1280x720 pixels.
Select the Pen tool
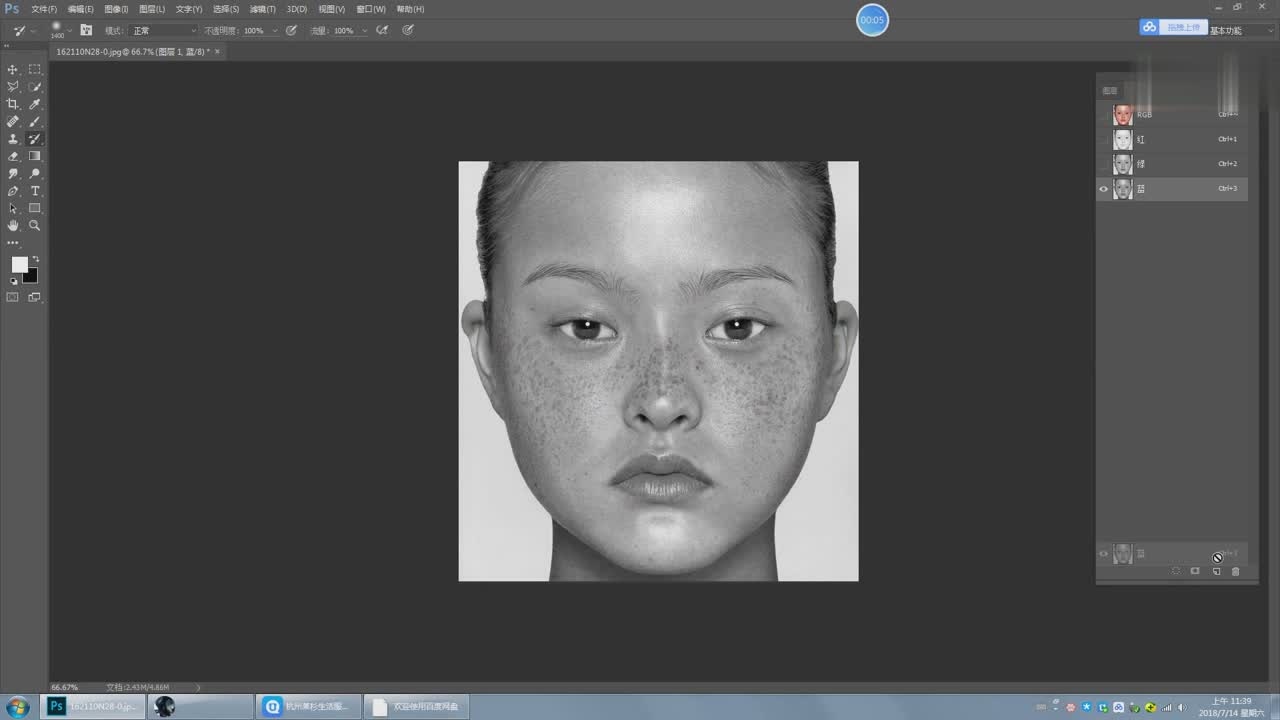(x=13, y=191)
